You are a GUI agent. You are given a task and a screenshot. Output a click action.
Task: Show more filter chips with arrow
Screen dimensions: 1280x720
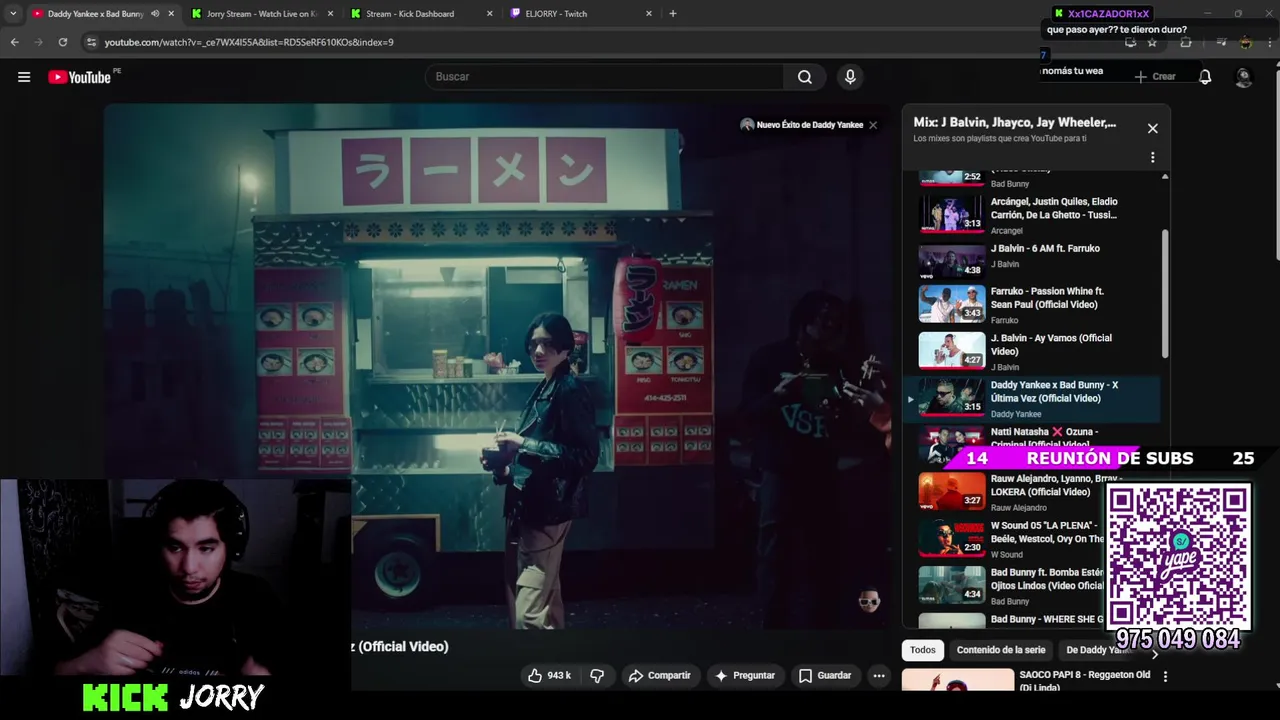click(x=1155, y=654)
